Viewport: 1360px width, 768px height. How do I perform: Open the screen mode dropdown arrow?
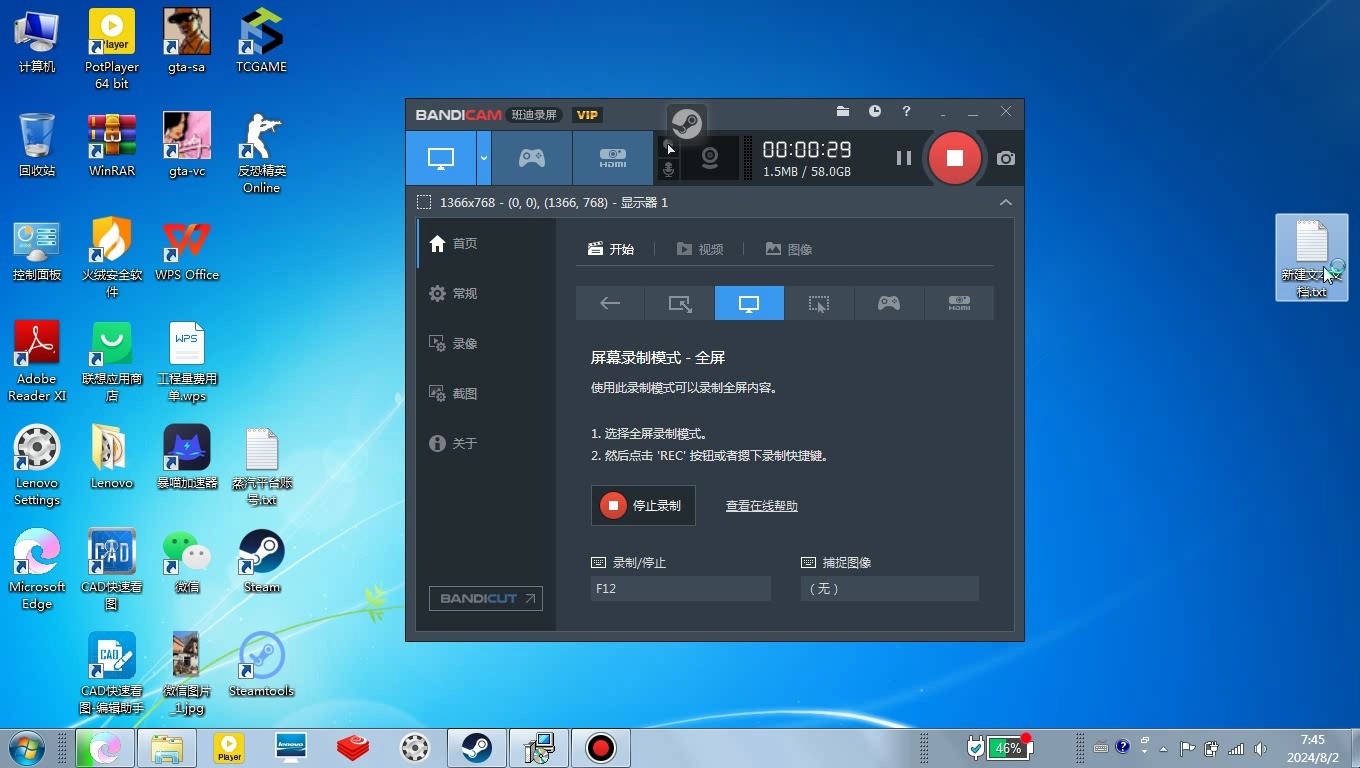[x=484, y=158]
